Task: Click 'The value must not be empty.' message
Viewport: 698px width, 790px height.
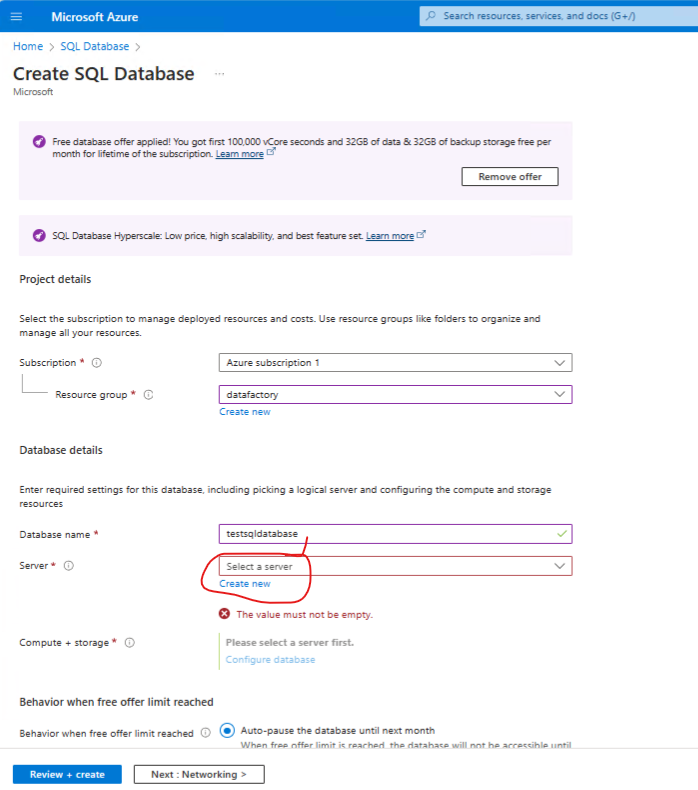Action: point(304,615)
